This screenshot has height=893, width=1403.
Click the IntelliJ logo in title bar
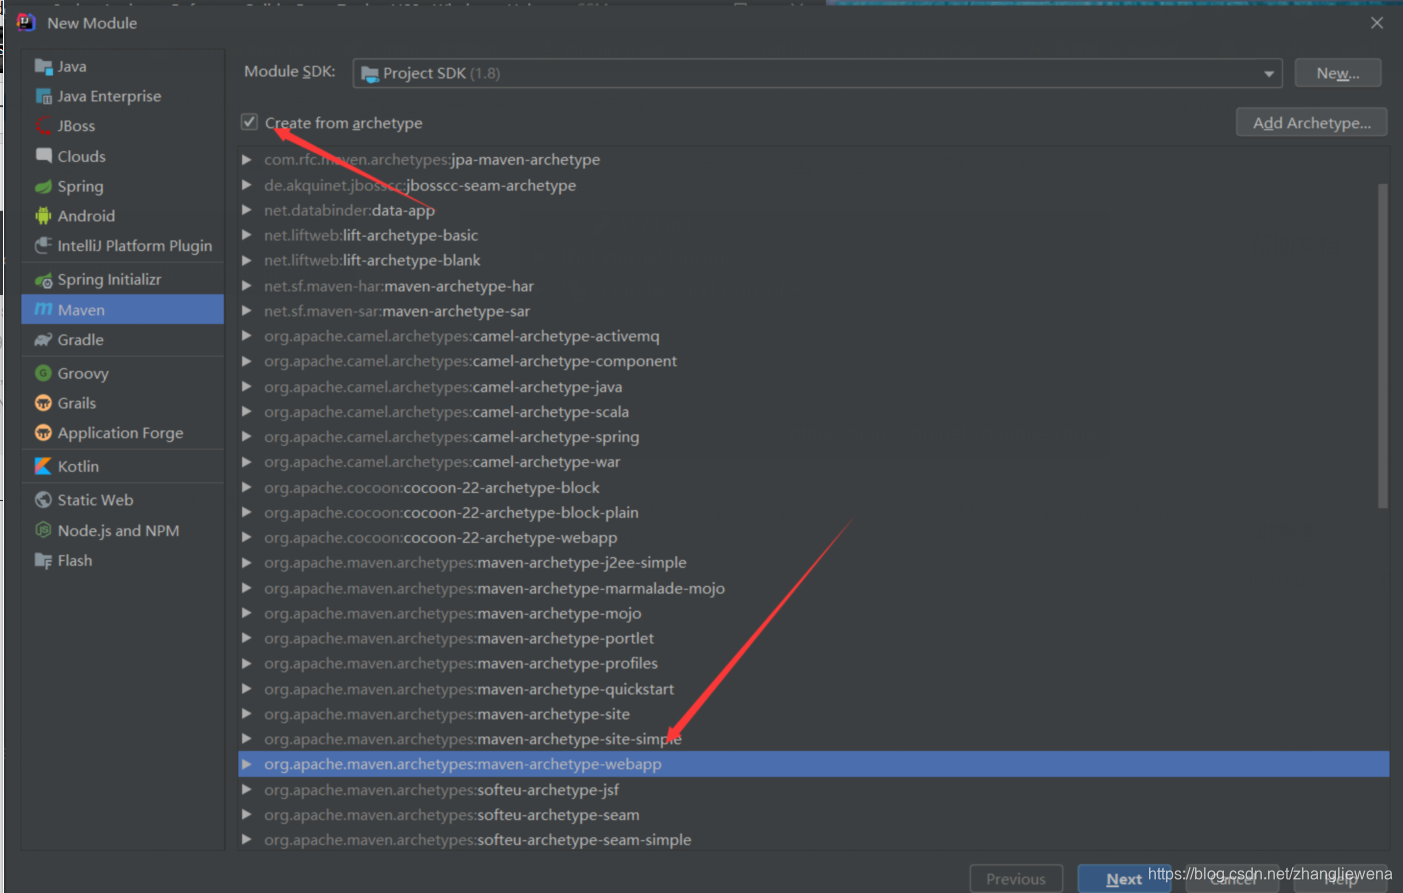26,22
